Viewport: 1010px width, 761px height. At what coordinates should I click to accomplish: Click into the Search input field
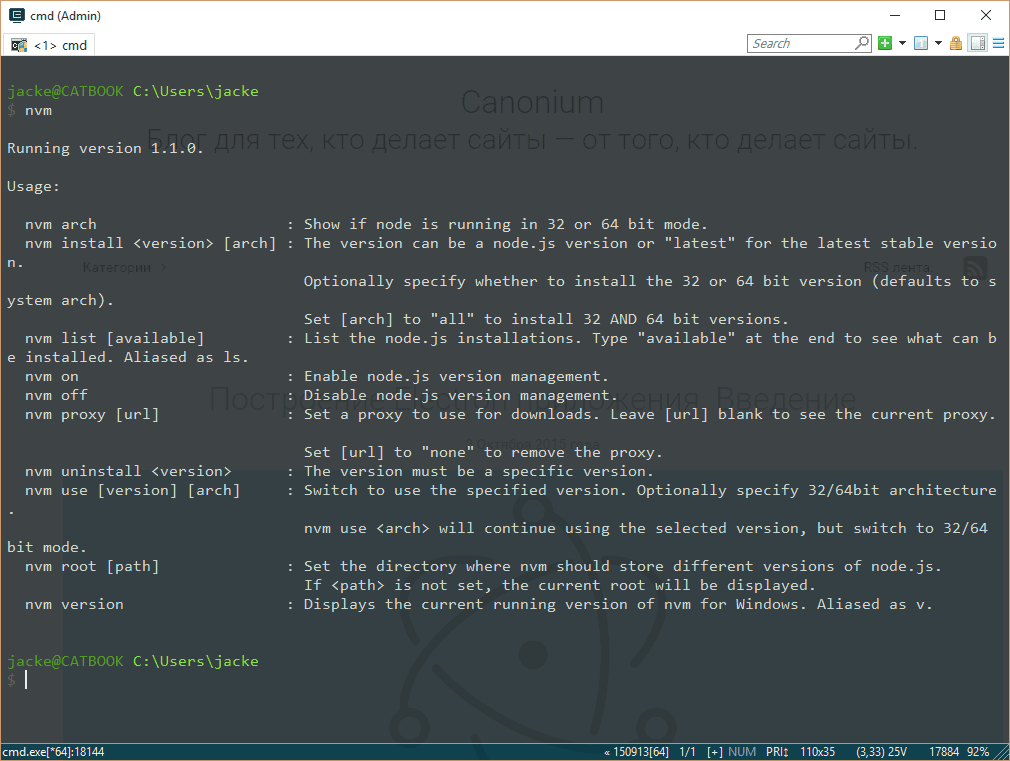tap(800, 43)
